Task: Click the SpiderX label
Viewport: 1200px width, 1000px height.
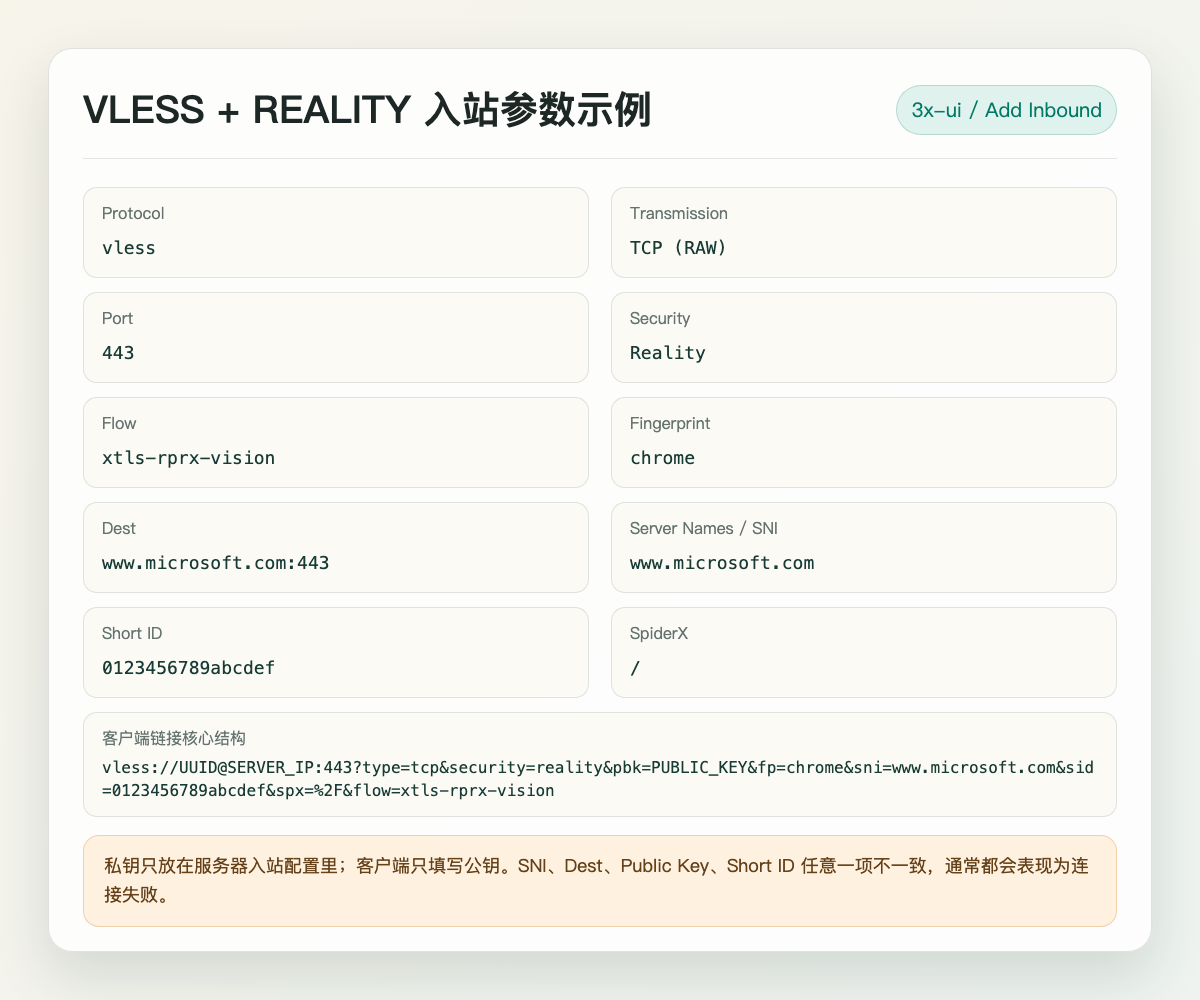Action: (x=658, y=633)
